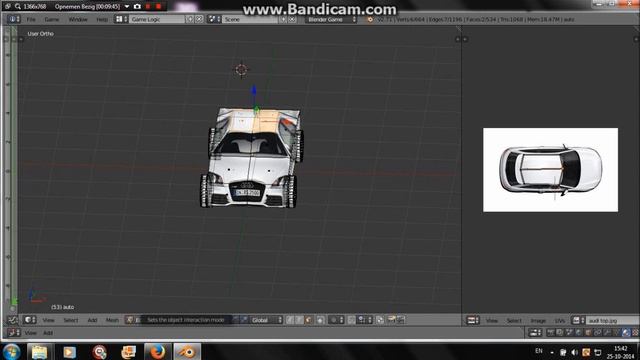Open the Help menu
Viewport: 640px width, 360px height.
(102, 19)
